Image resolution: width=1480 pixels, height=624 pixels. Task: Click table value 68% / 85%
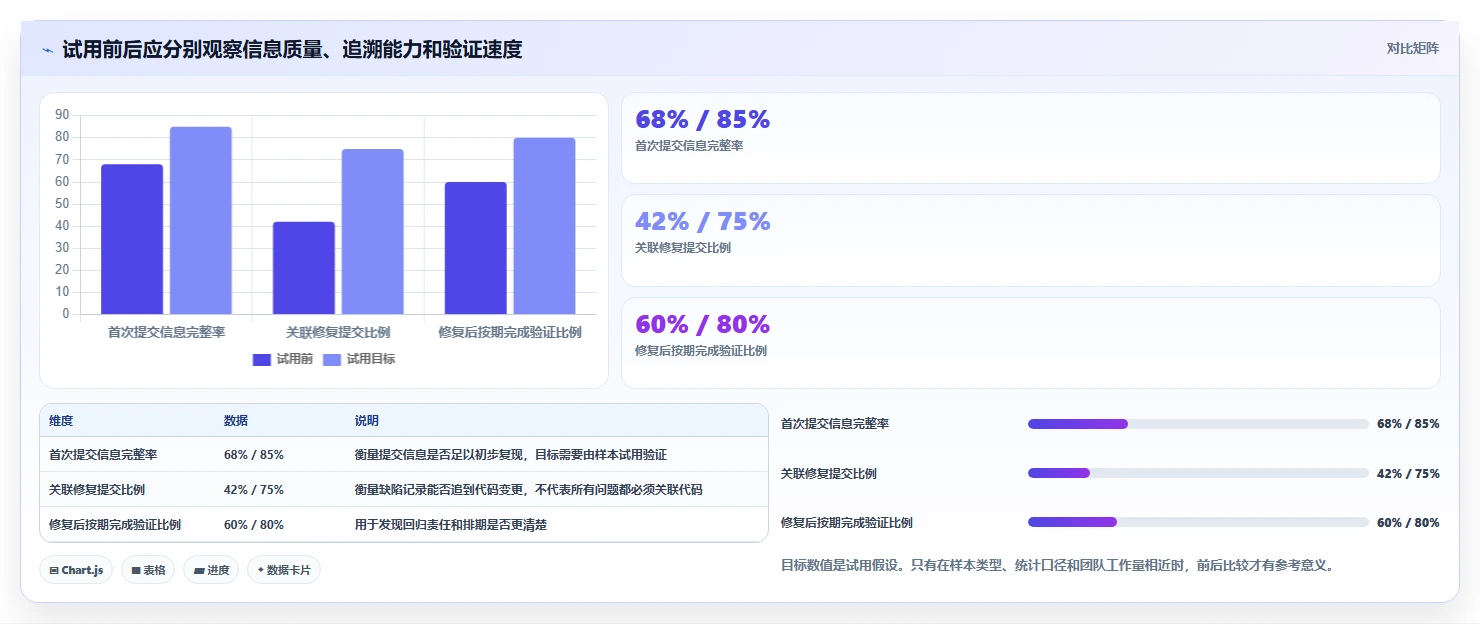point(254,455)
